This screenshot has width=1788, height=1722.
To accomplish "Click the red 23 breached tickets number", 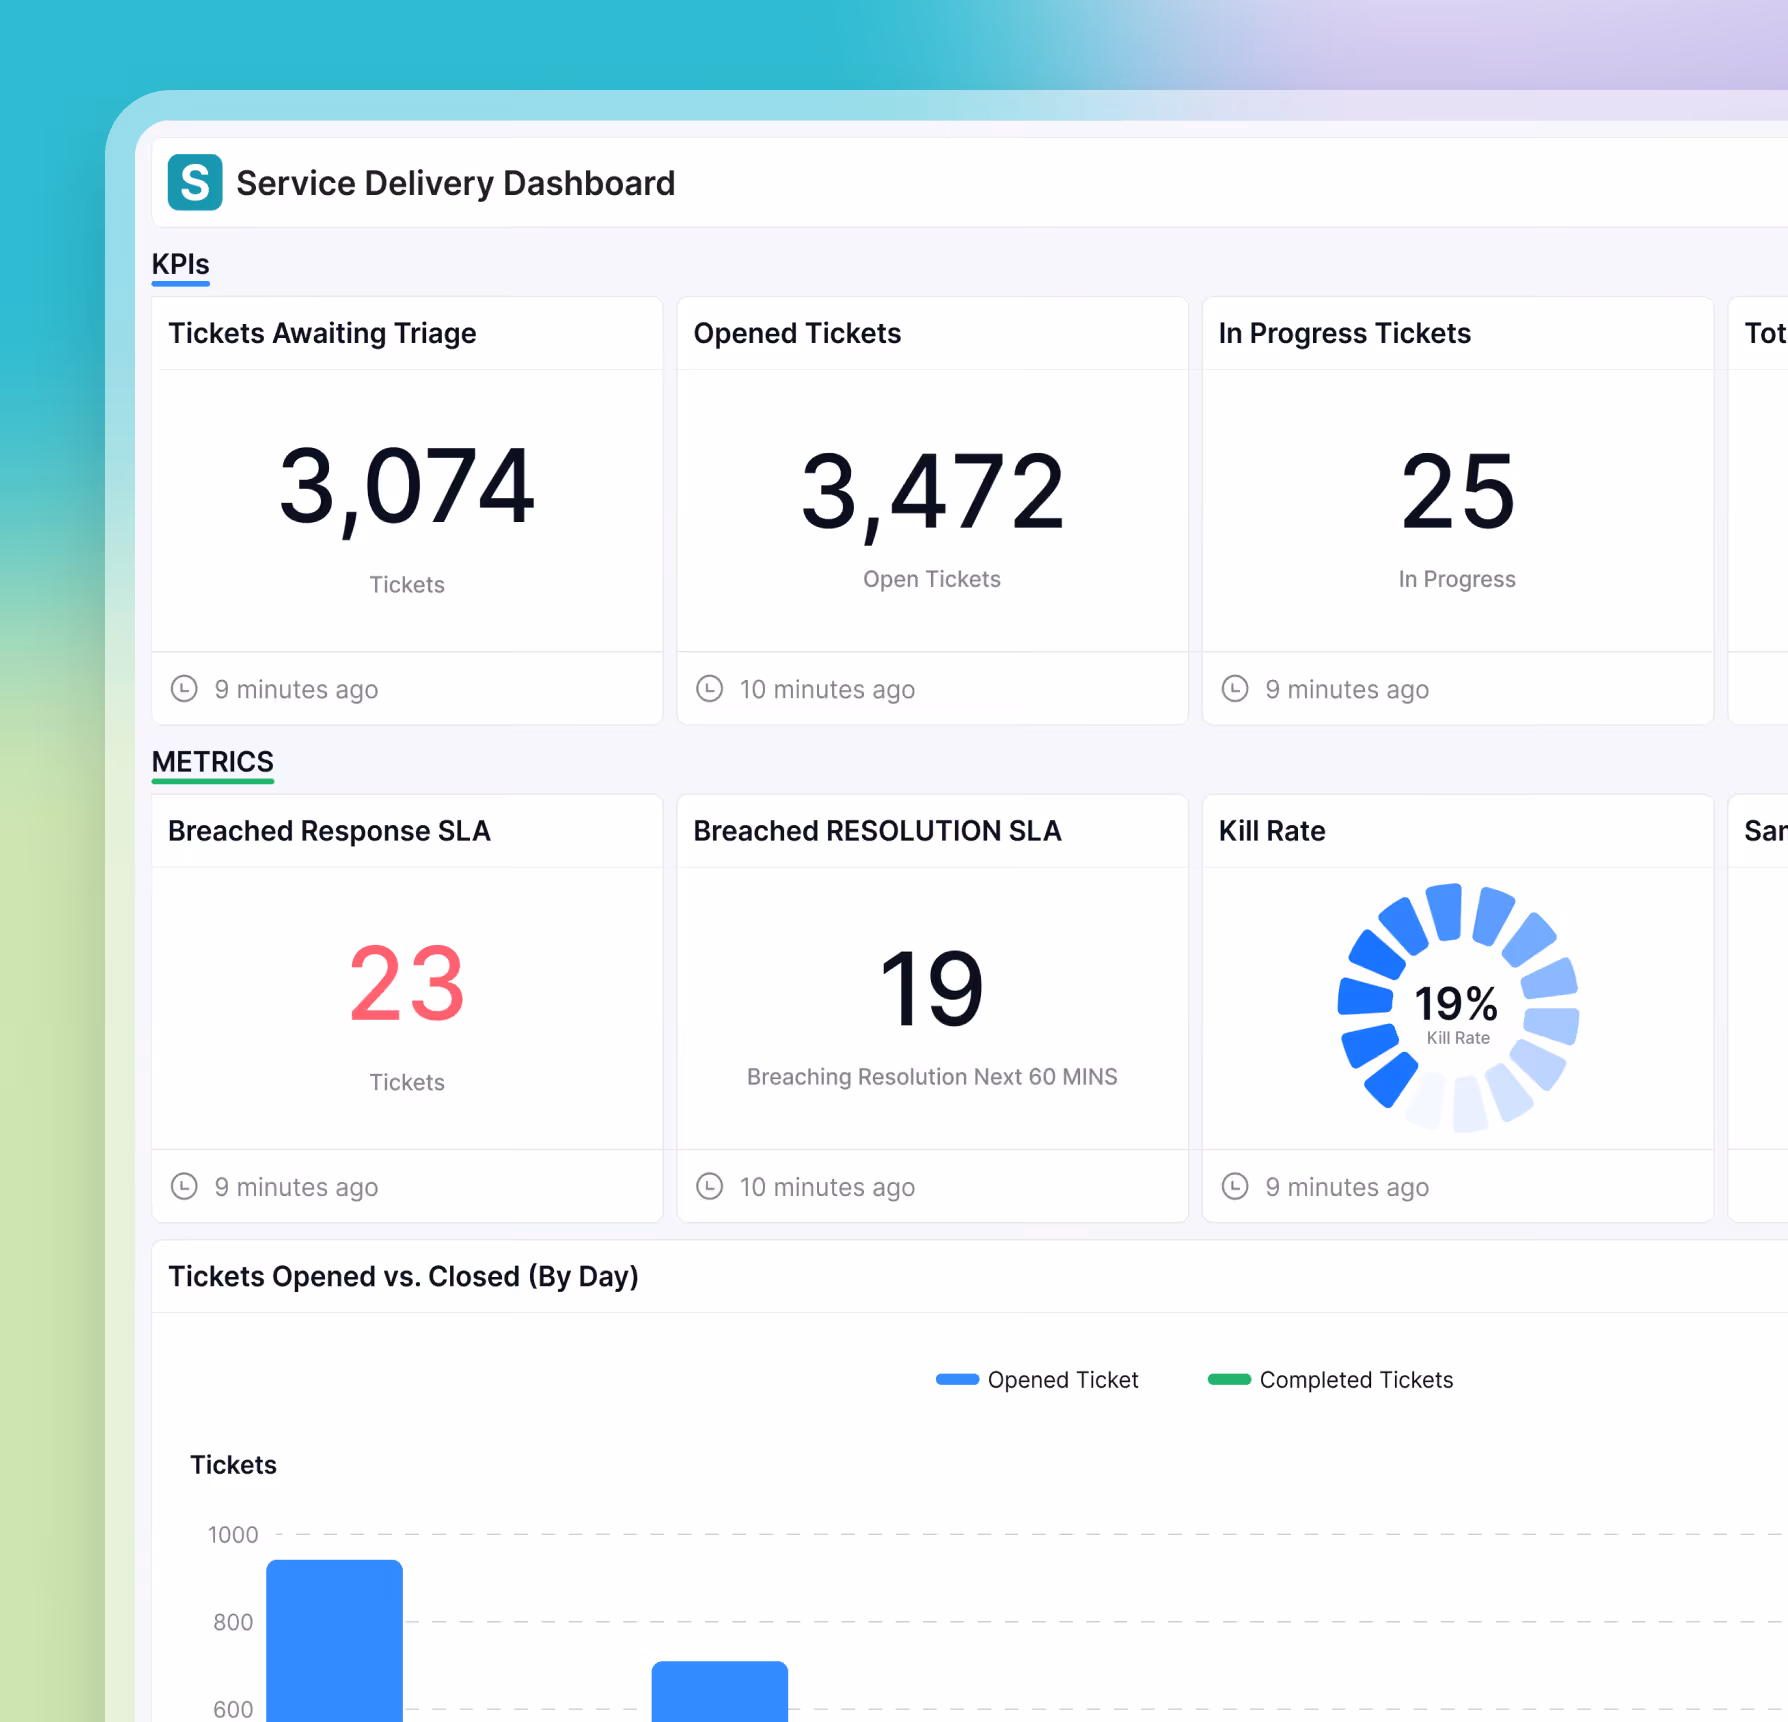I will [407, 985].
